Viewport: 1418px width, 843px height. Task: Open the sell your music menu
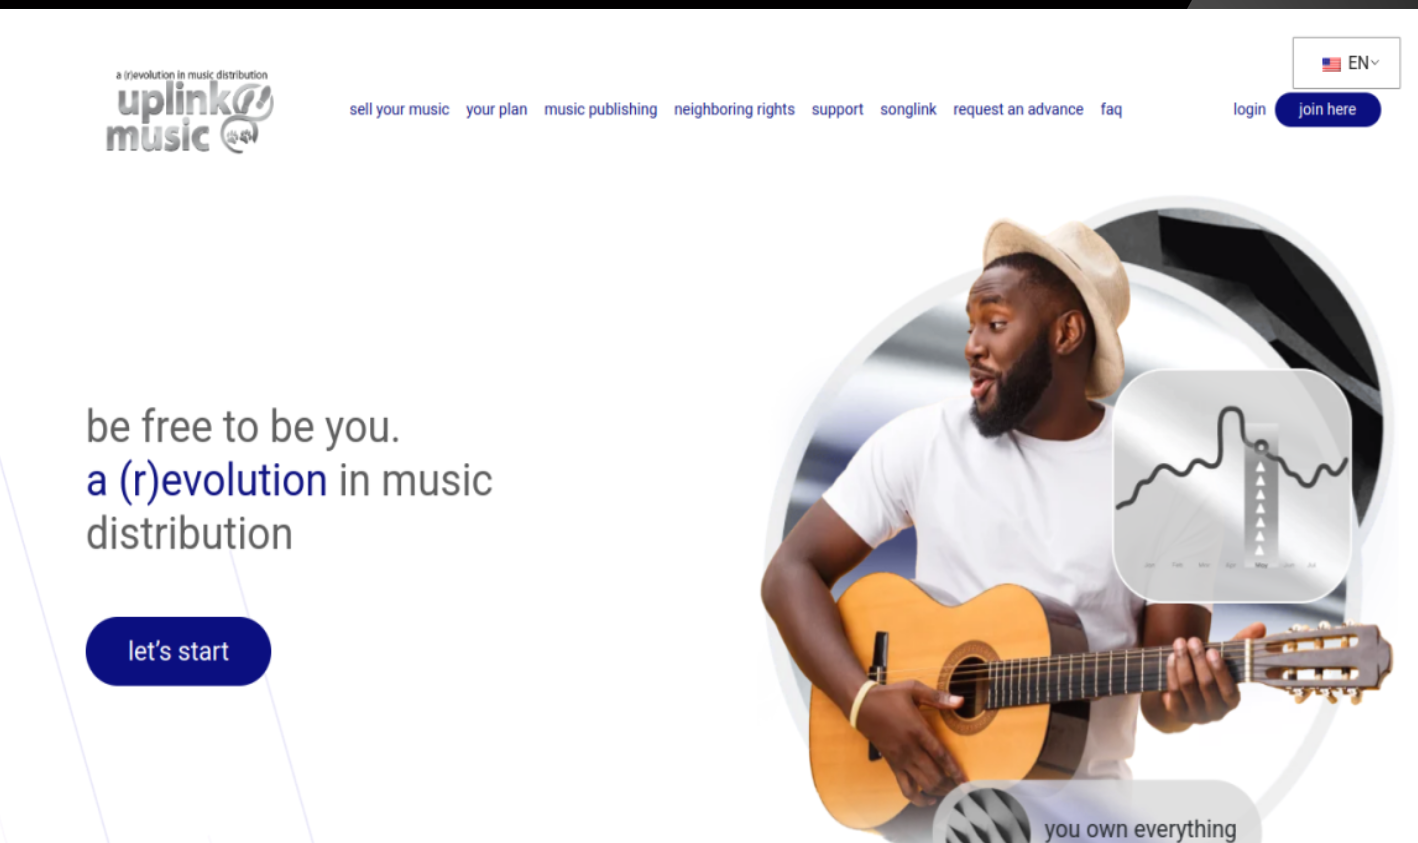tap(399, 109)
